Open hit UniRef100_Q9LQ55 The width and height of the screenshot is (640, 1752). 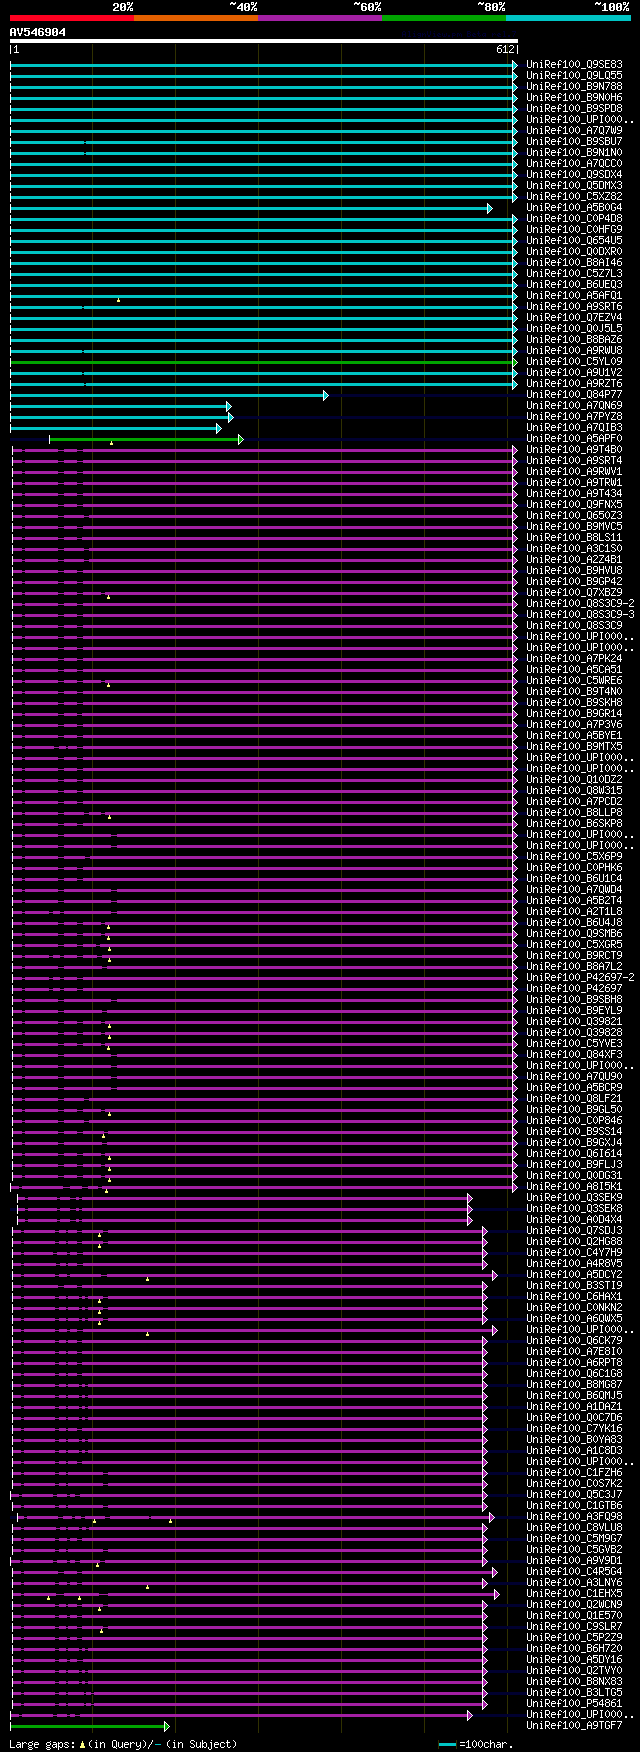click(574, 75)
